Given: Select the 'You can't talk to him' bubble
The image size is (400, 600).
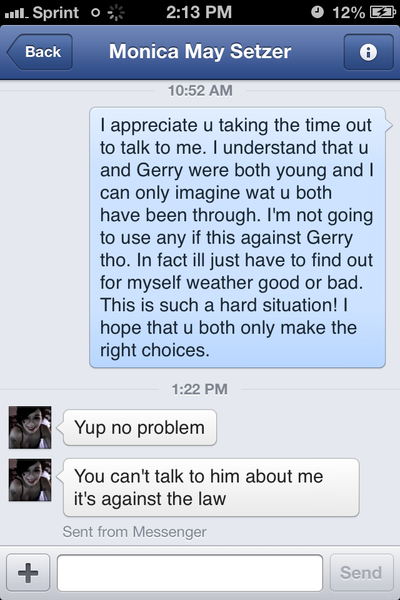Looking at the screenshot, I should (x=211, y=488).
